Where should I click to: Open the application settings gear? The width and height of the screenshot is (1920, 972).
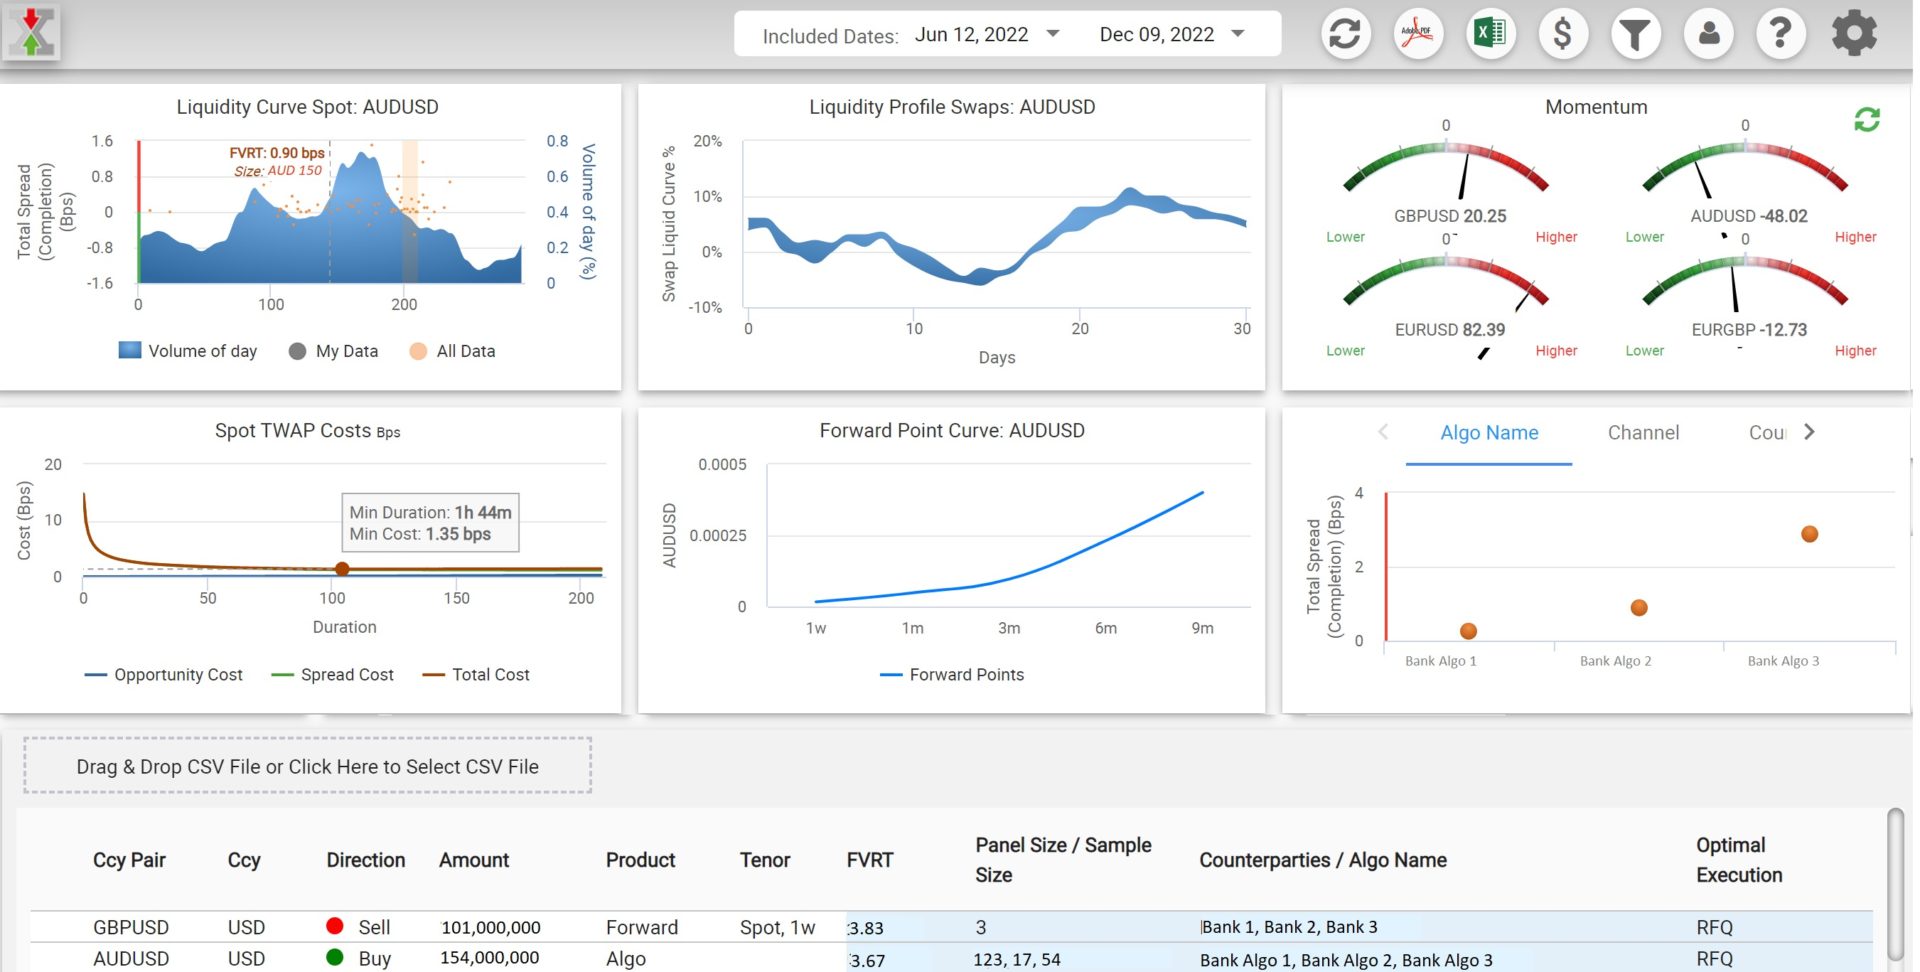point(1854,33)
